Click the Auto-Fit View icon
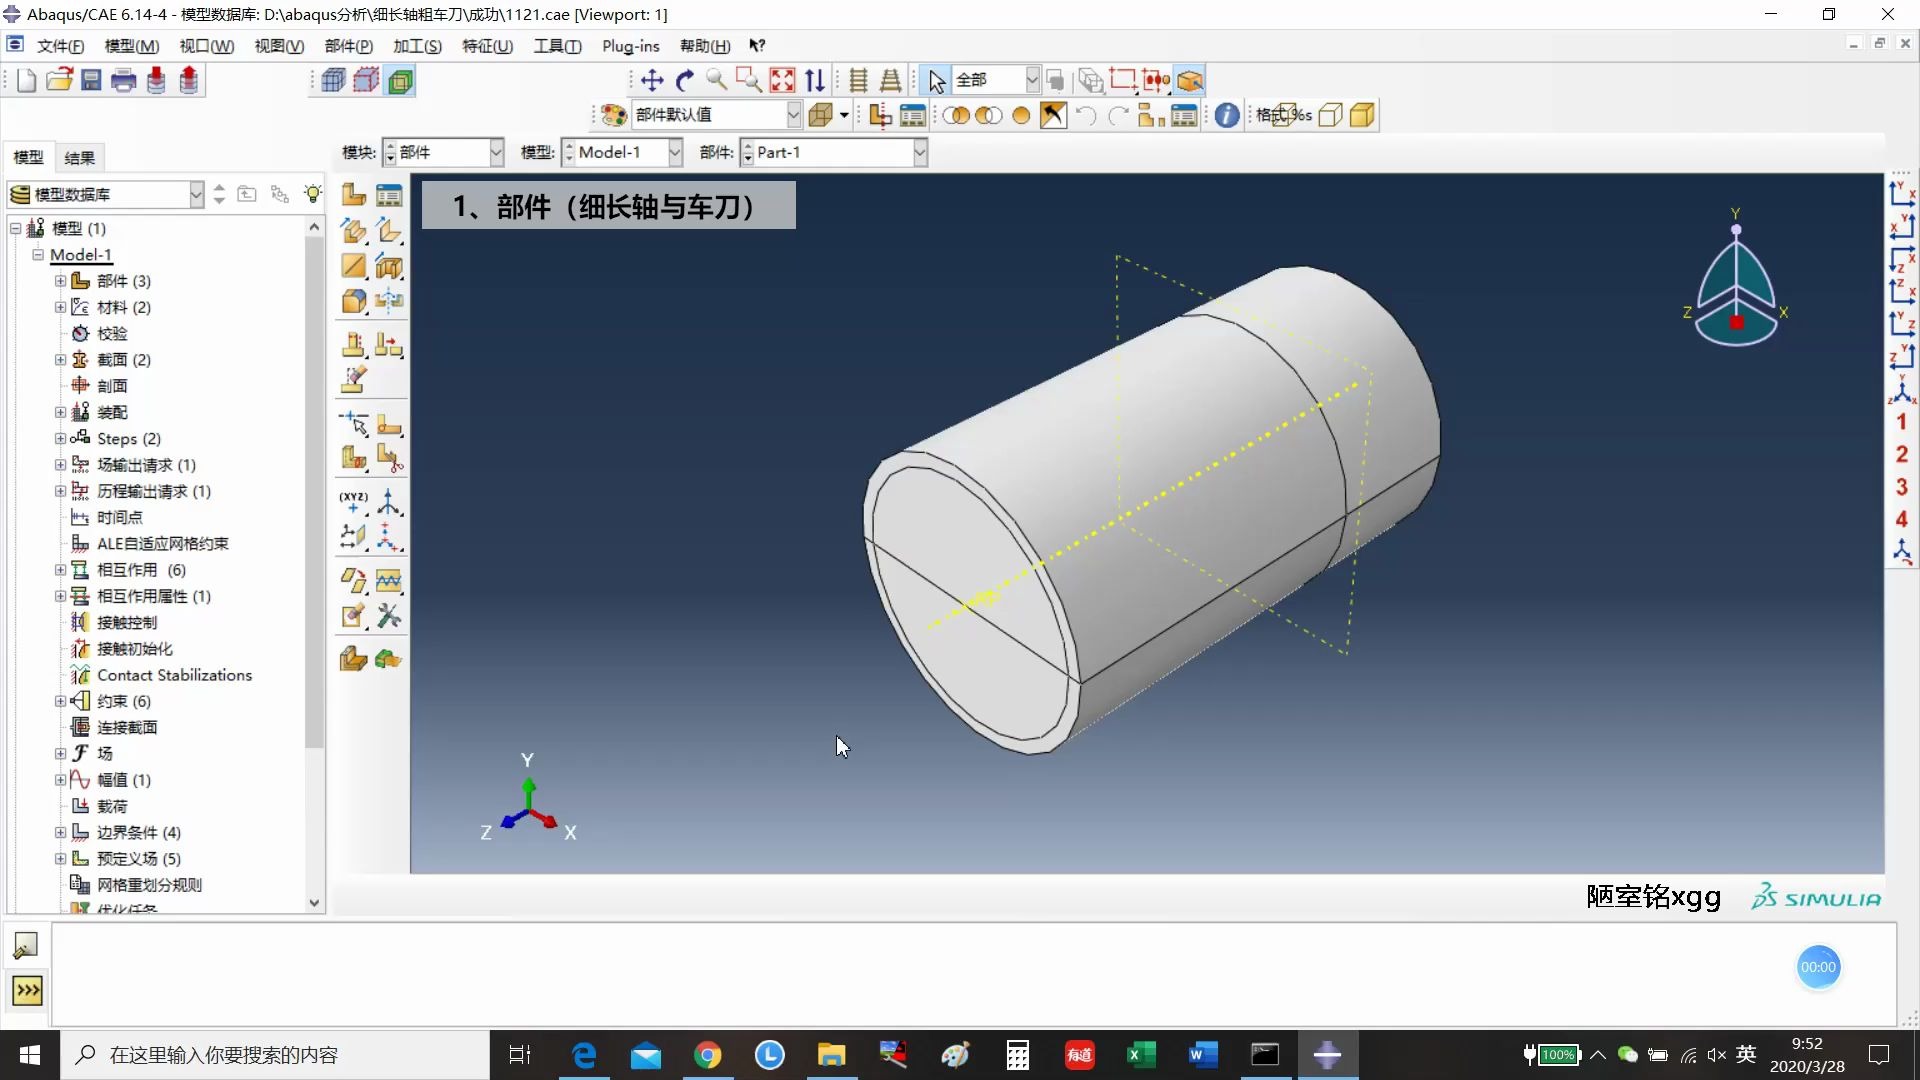Screen dimensions: 1920x1080 782,81
